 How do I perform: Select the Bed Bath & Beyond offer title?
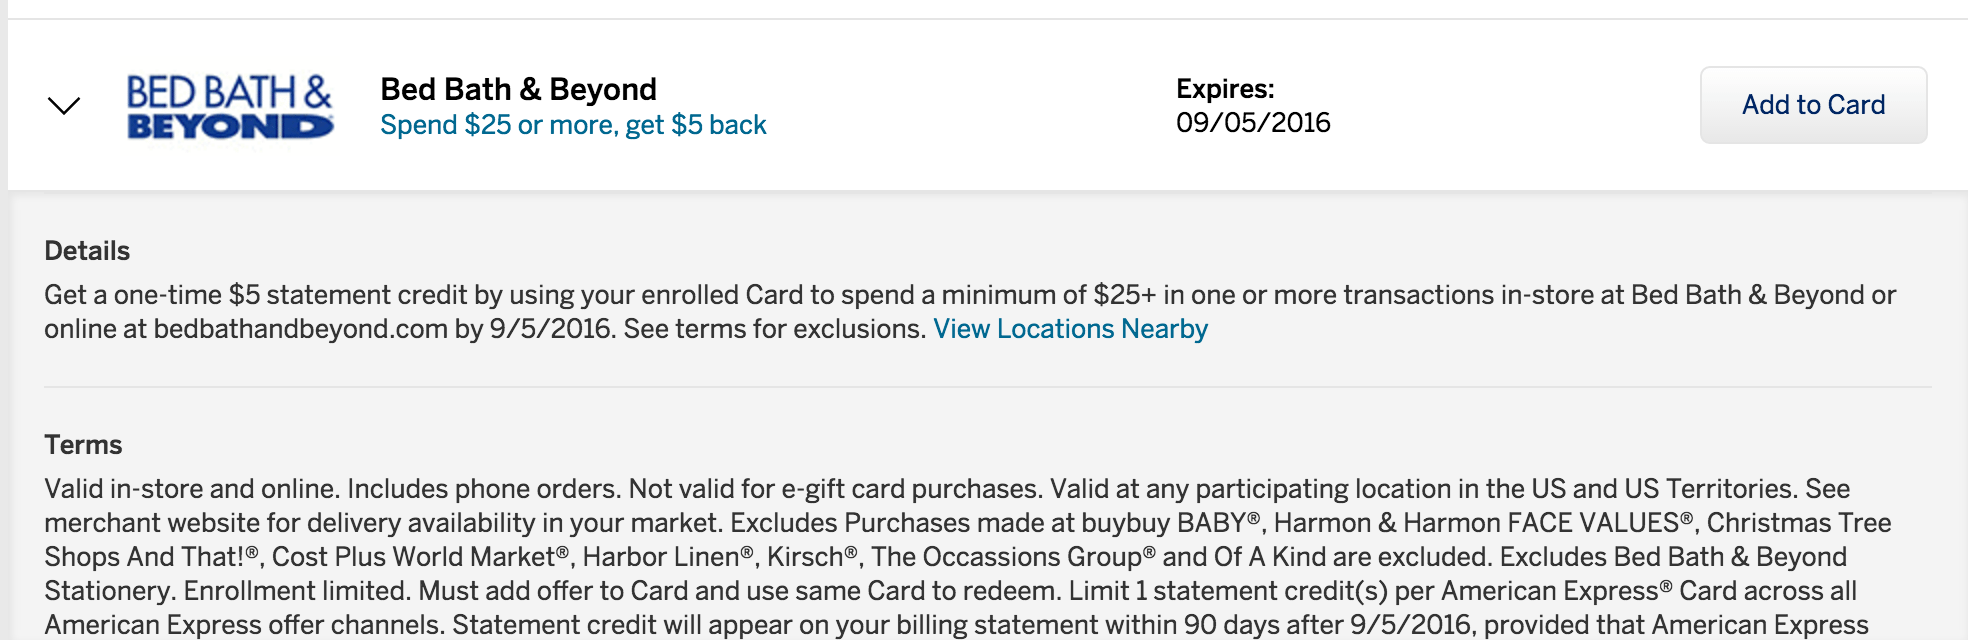click(x=518, y=89)
